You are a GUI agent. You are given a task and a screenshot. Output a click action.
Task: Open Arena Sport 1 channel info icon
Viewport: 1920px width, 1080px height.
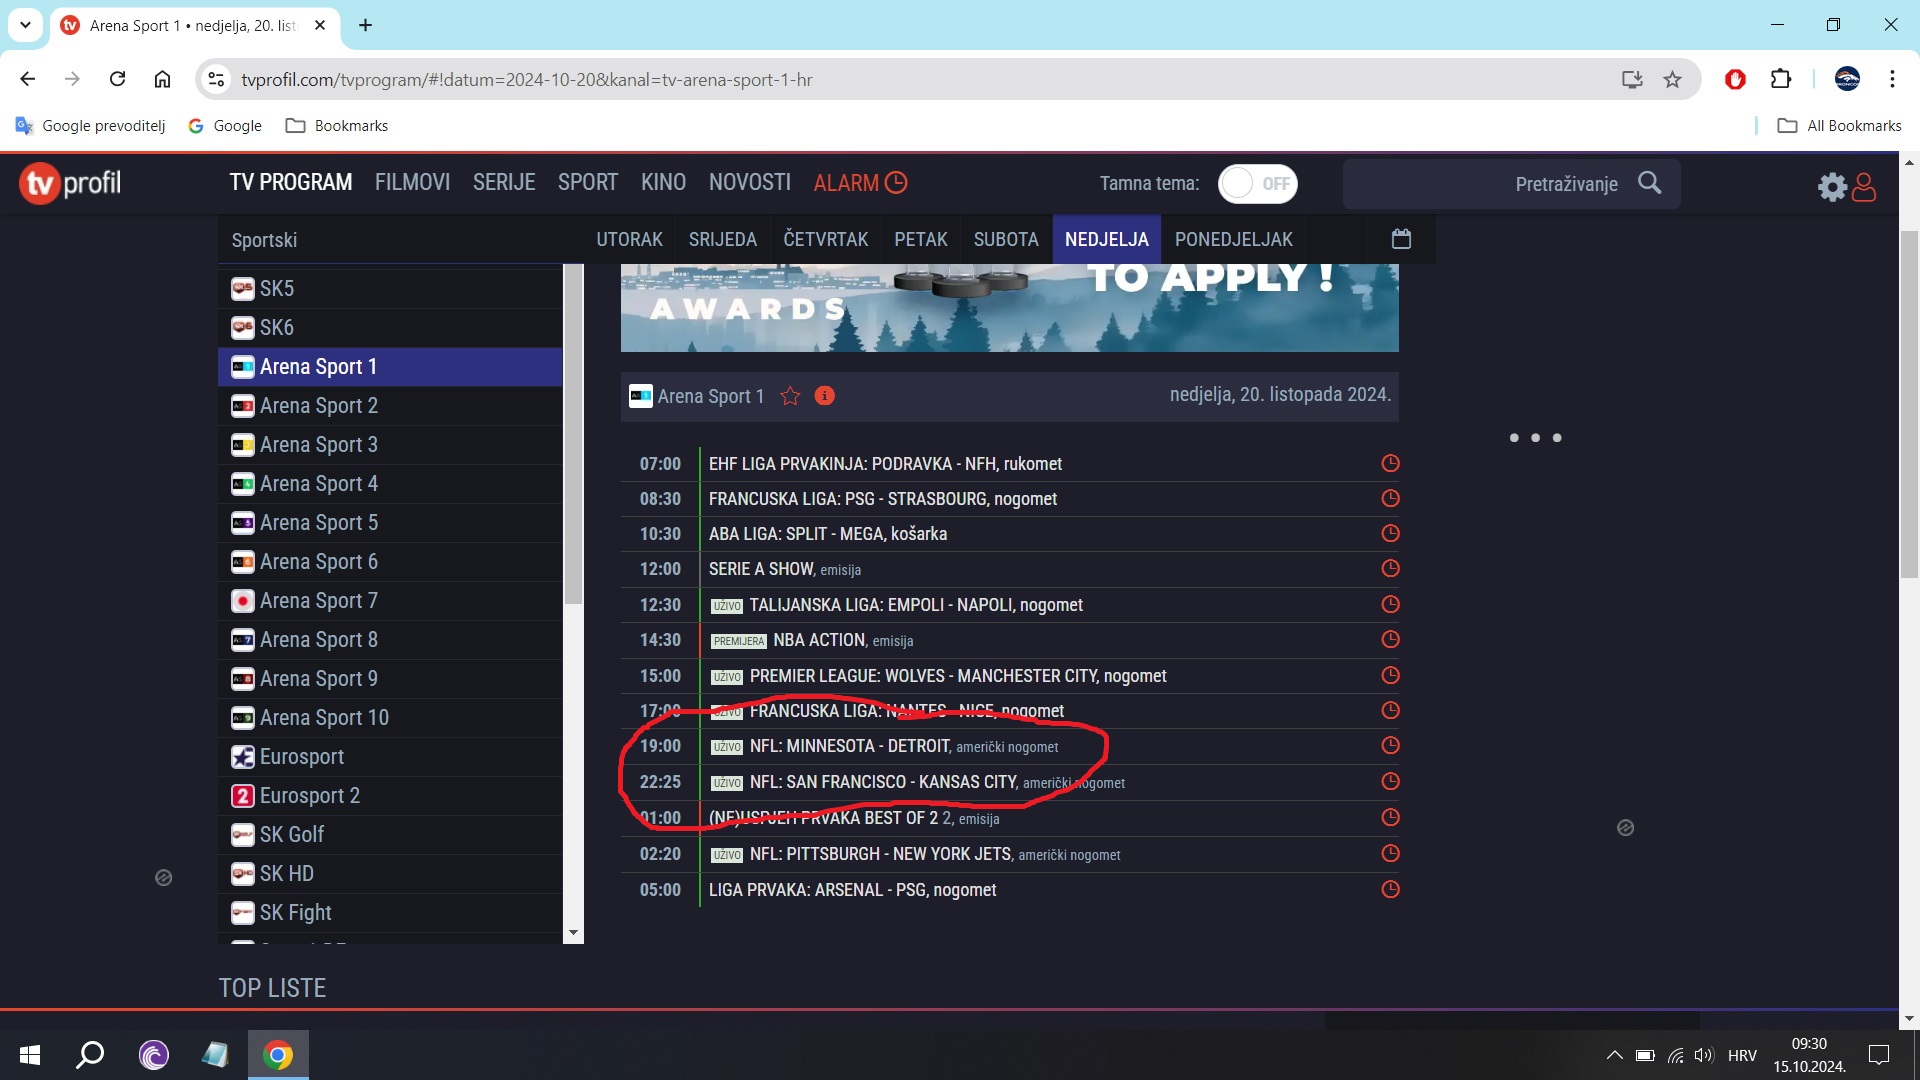click(x=824, y=396)
